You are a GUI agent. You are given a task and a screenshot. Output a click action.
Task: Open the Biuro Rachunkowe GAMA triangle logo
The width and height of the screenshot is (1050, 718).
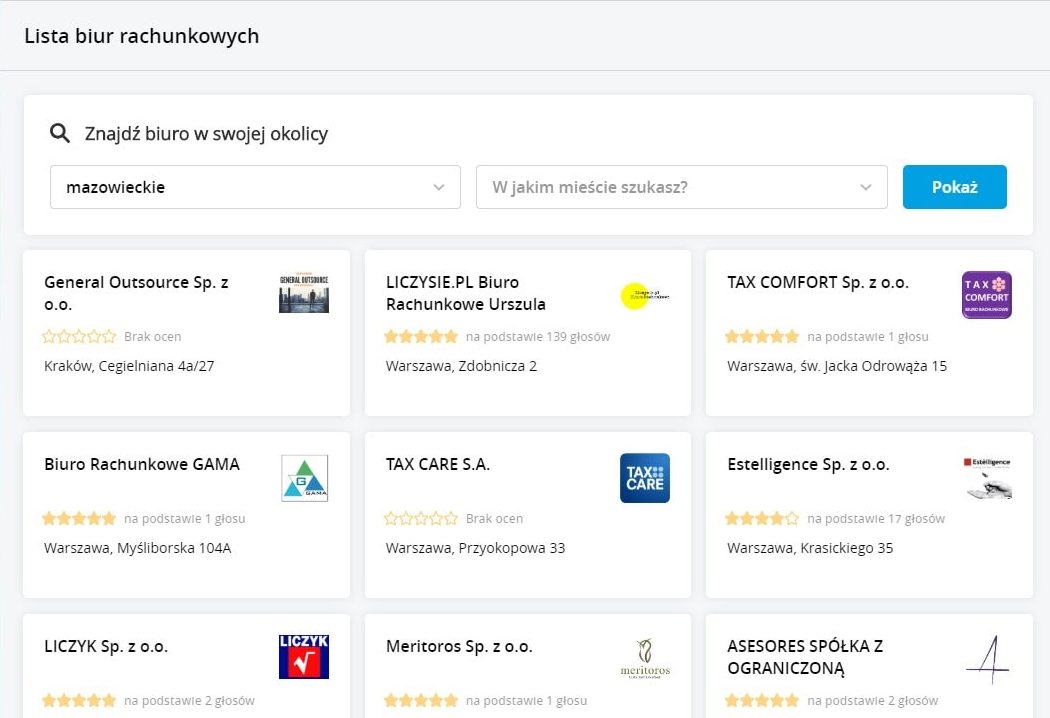305,478
